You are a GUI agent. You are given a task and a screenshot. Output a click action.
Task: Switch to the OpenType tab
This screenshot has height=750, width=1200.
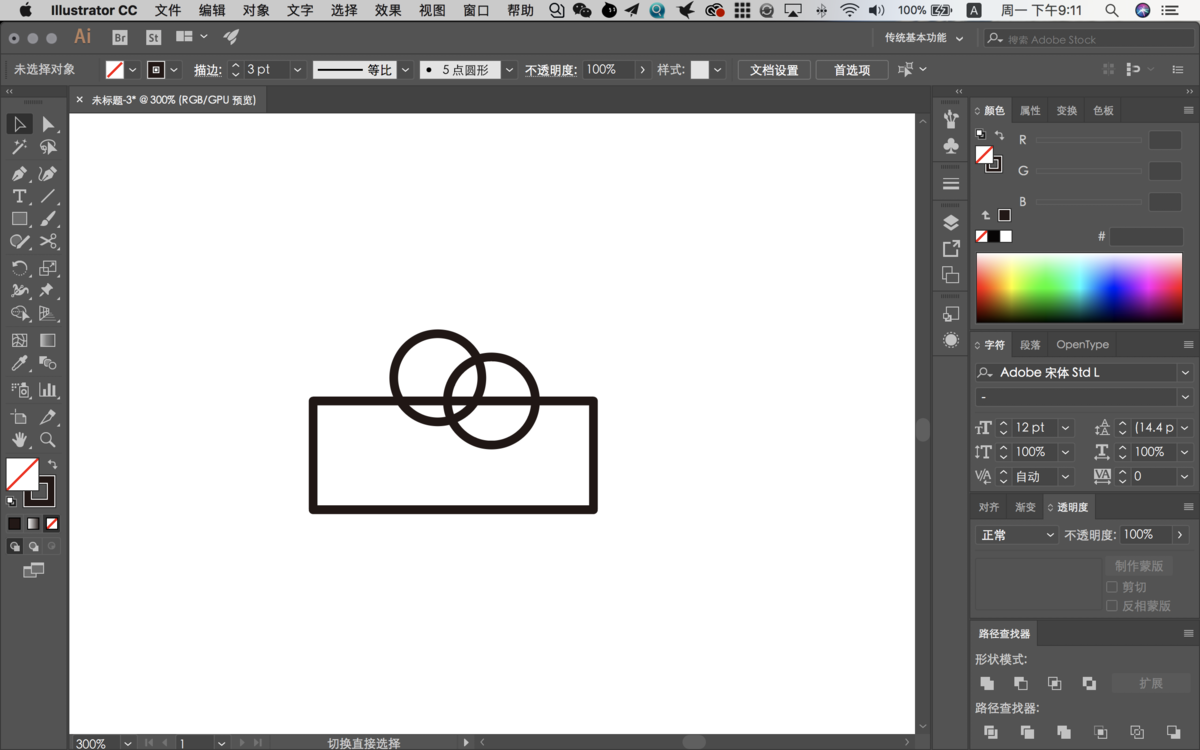coord(1082,345)
